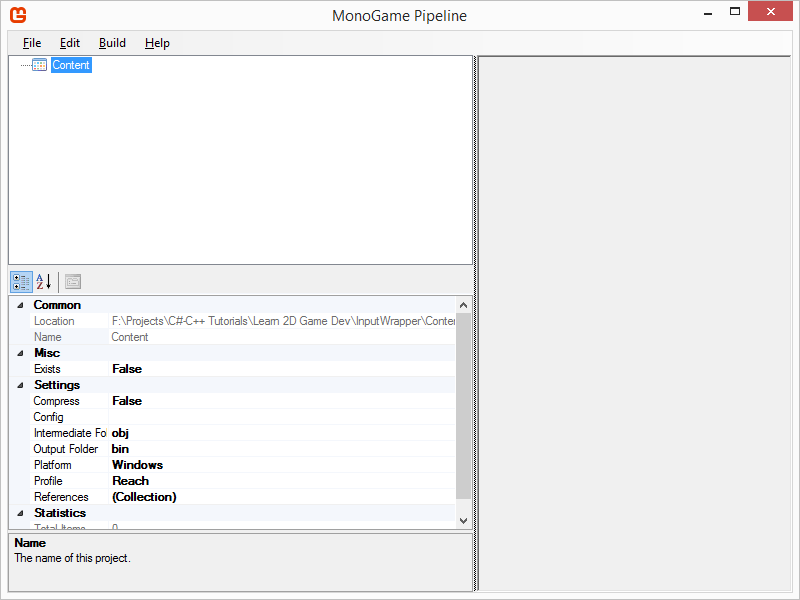
Task: Click the Settings category header text
Action: (x=57, y=385)
